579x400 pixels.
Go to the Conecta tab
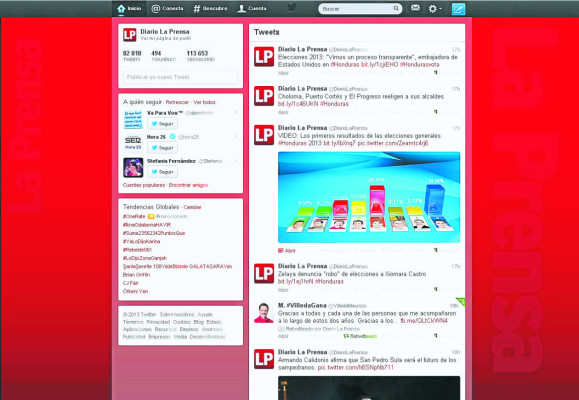pos(167,8)
